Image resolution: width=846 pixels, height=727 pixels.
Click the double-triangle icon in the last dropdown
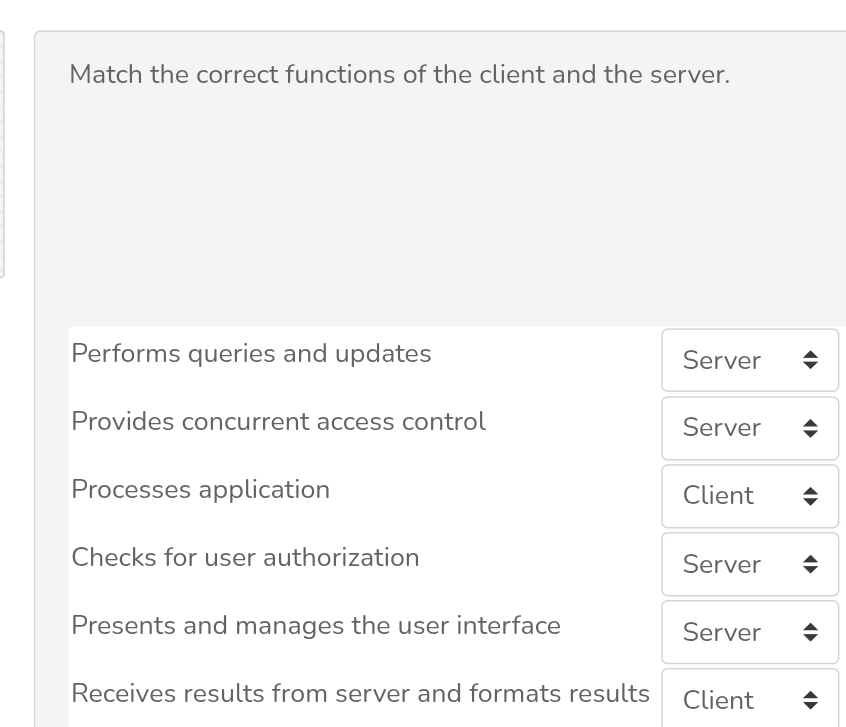click(x=810, y=700)
